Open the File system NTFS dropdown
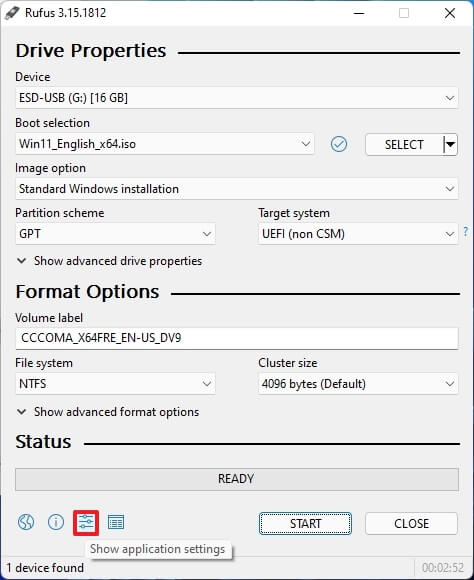Image resolution: width=474 pixels, height=580 pixels. click(115, 384)
